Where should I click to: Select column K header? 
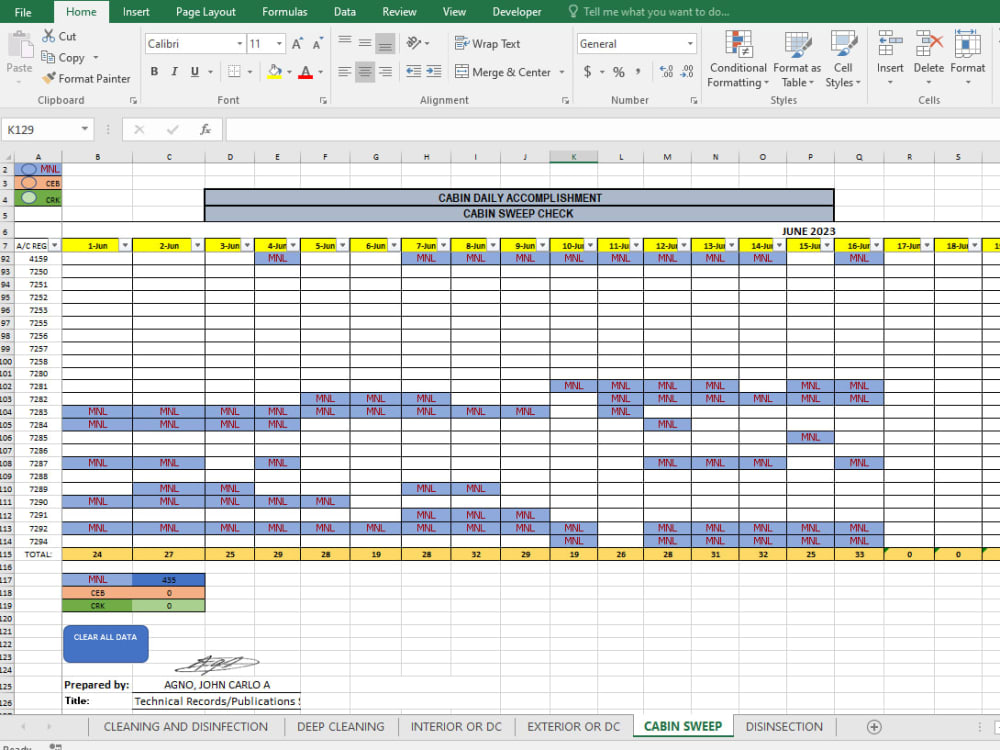(x=573, y=157)
